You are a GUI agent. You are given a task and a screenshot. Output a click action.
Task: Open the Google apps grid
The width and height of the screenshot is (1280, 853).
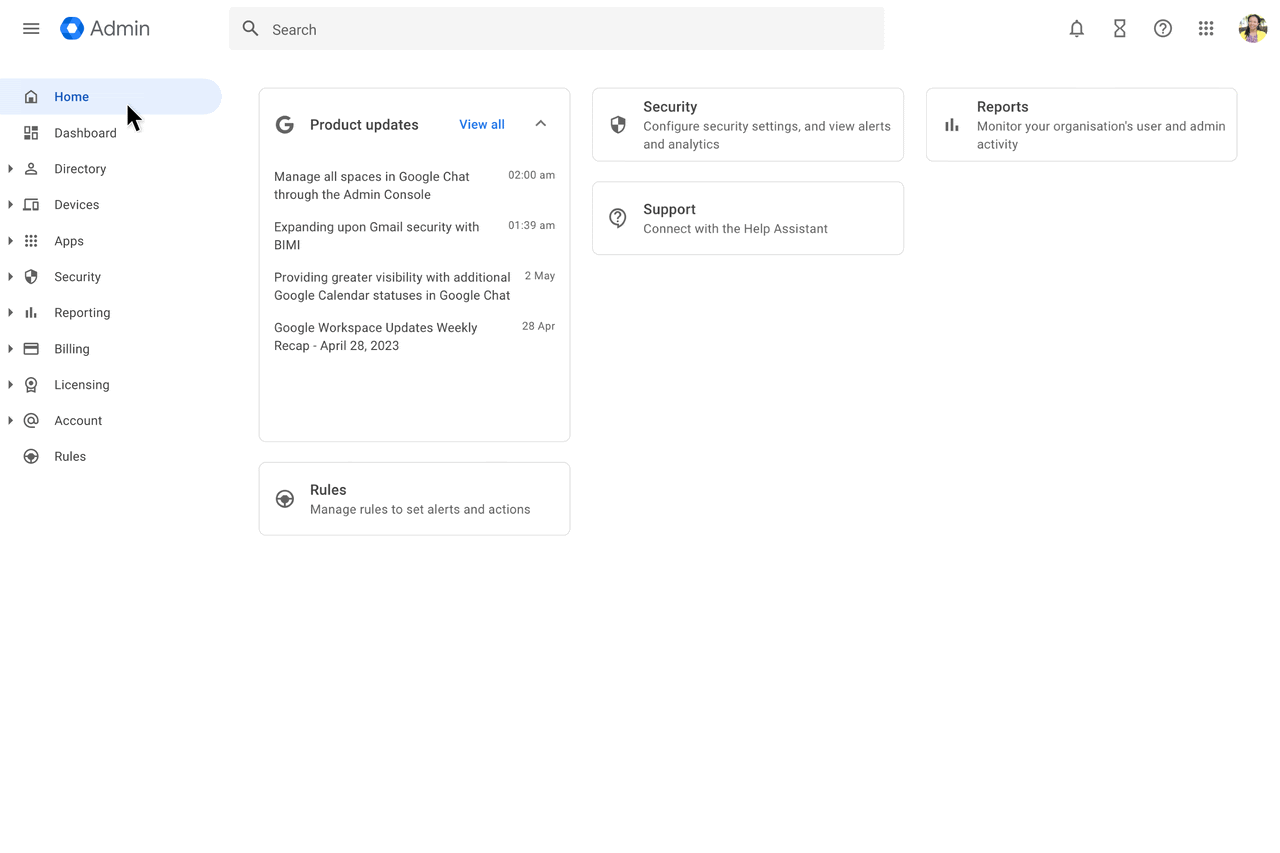click(1206, 29)
